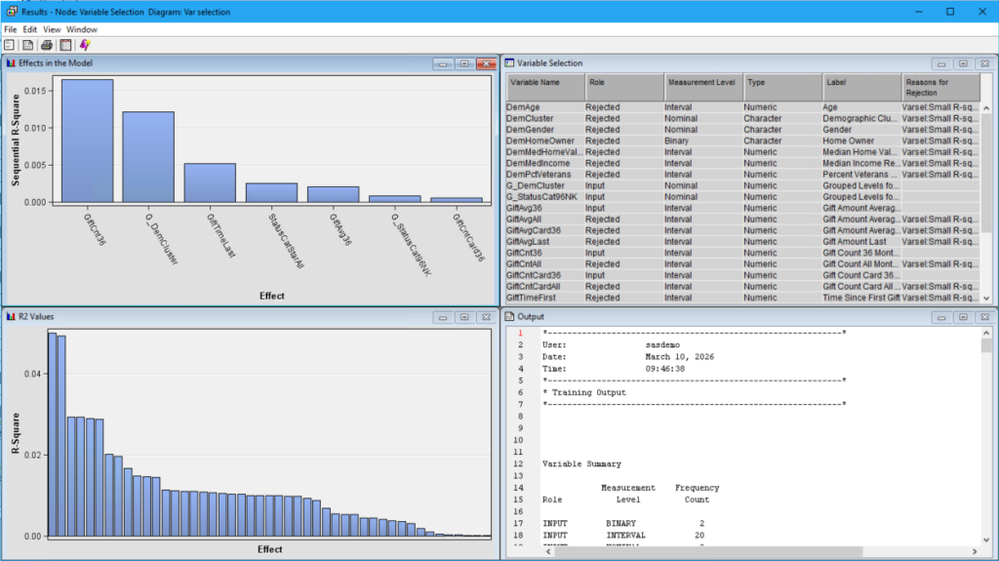Click the G_DemCluster bar in Effects chart
Viewport: 999px width, 561px height.
[x=148, y=157]
